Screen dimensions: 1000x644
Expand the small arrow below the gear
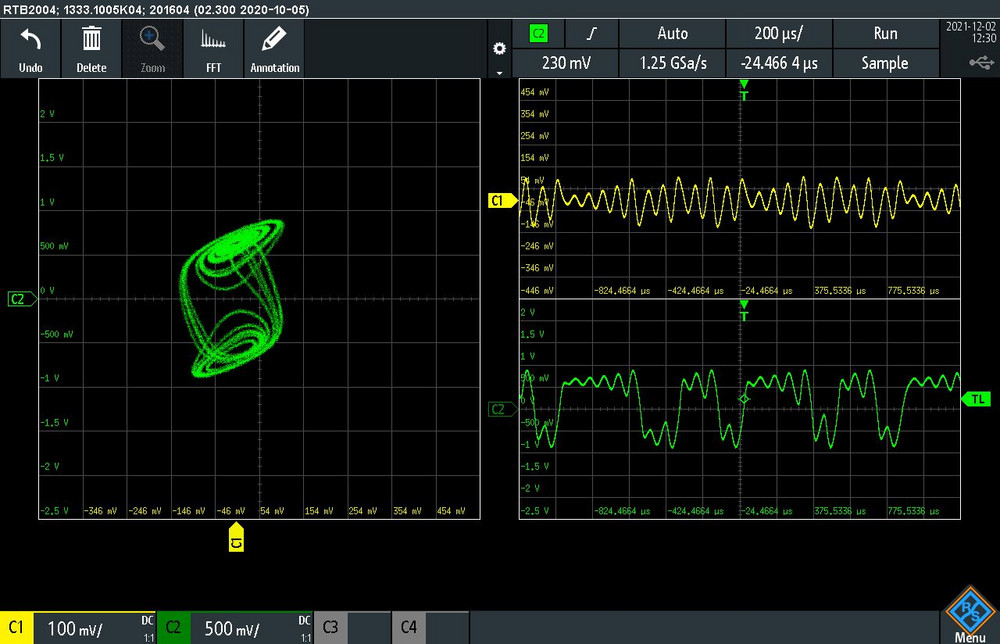[x=499, y=73]
